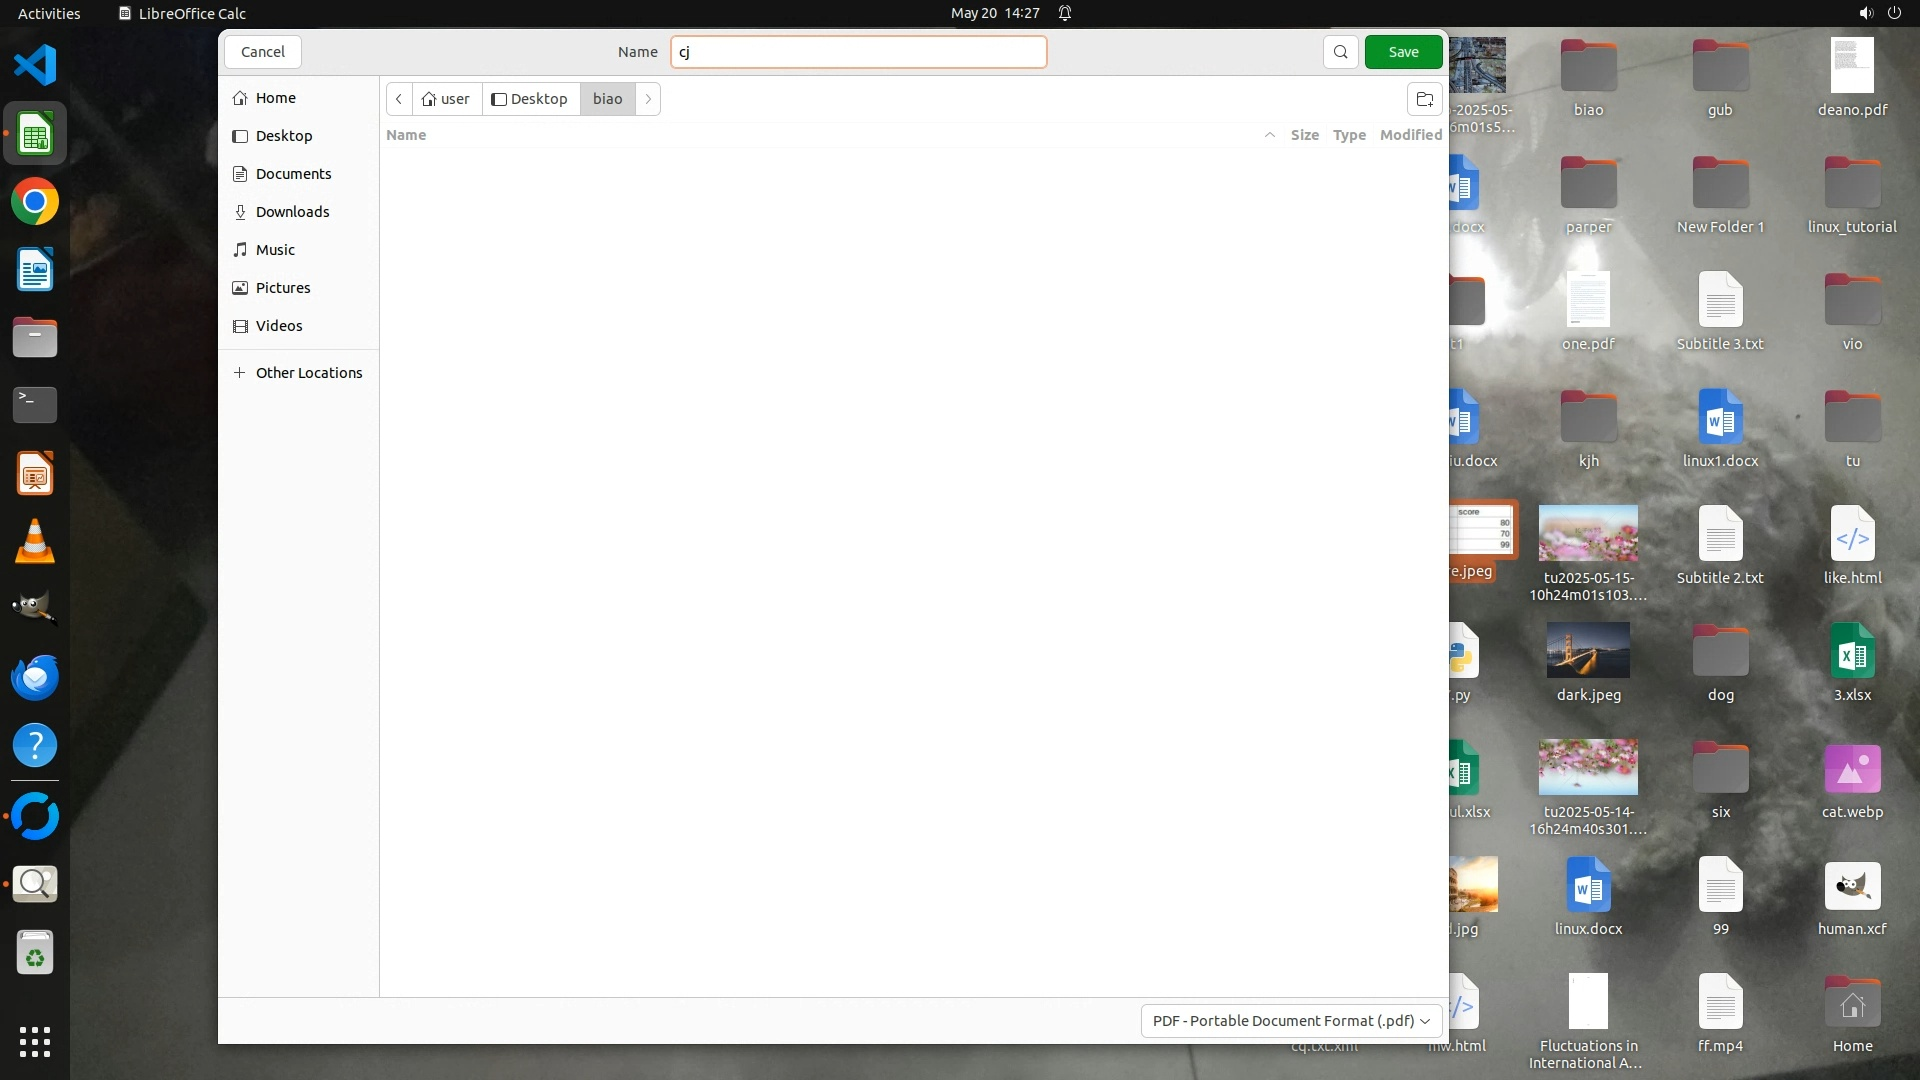The width and height of the screenshot is (1920, 1080).
Task: Click the create new folder icon
Action: pos(1425,99)
